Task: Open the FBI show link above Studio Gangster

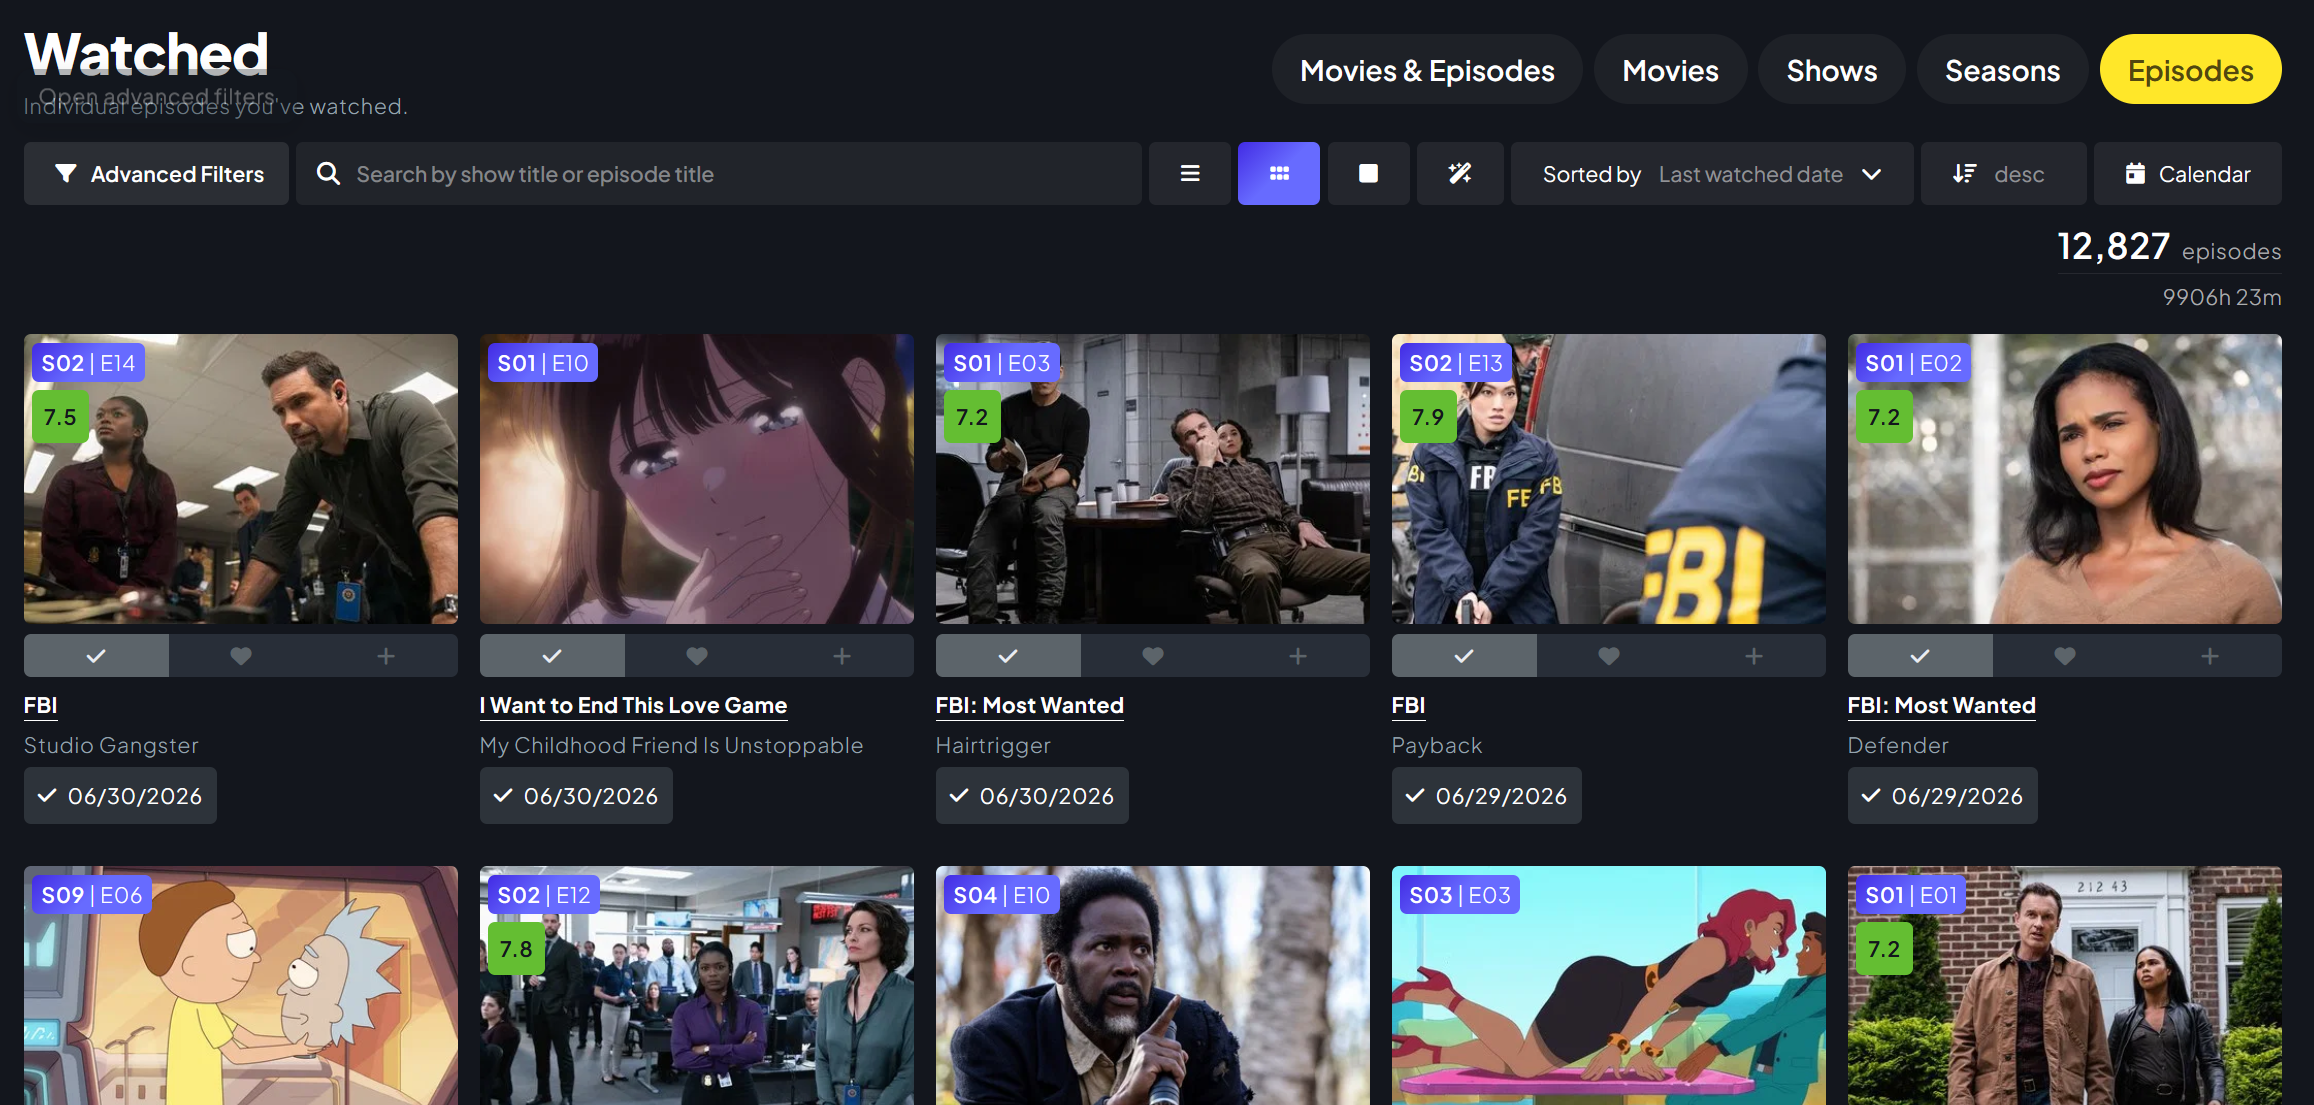Action: [41, 706]
